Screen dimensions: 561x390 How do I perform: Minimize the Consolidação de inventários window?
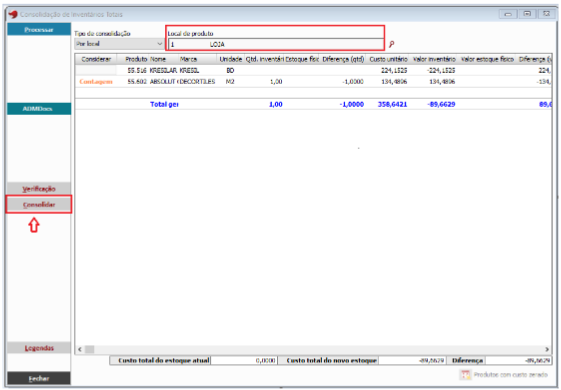[508, 14]
